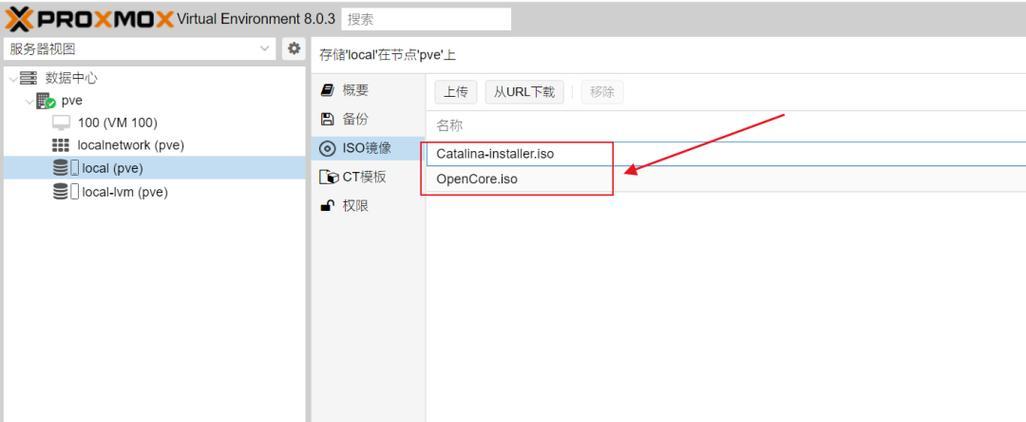The width and height of the screenshot is (1026, 422).
Task: Select the 数据中心 datacenter icon
Action: coord(28,79)
